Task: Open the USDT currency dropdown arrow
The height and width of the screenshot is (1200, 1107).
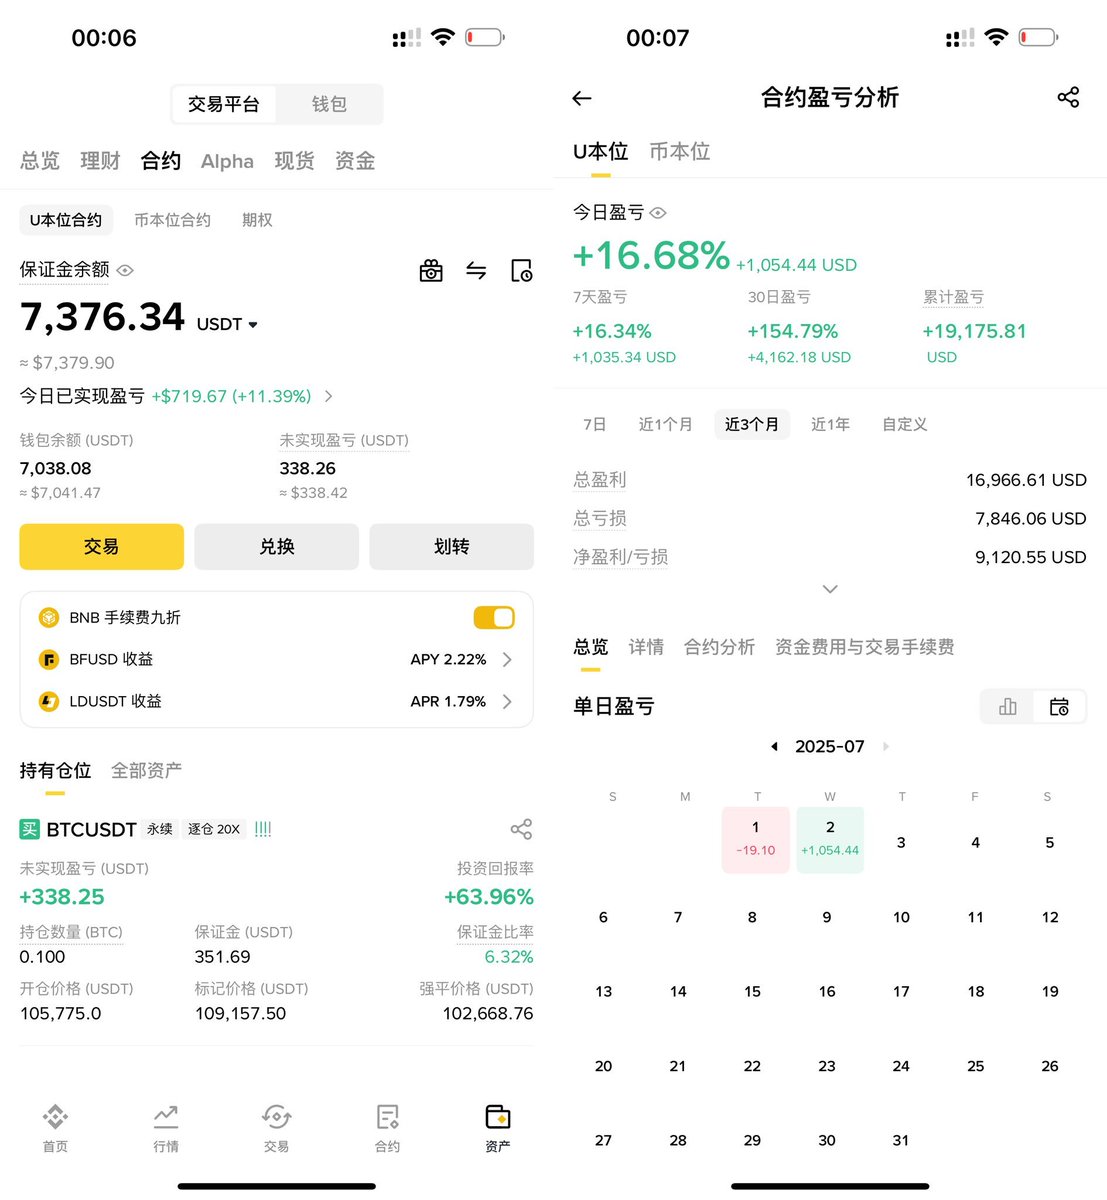Action: (253, 325)
